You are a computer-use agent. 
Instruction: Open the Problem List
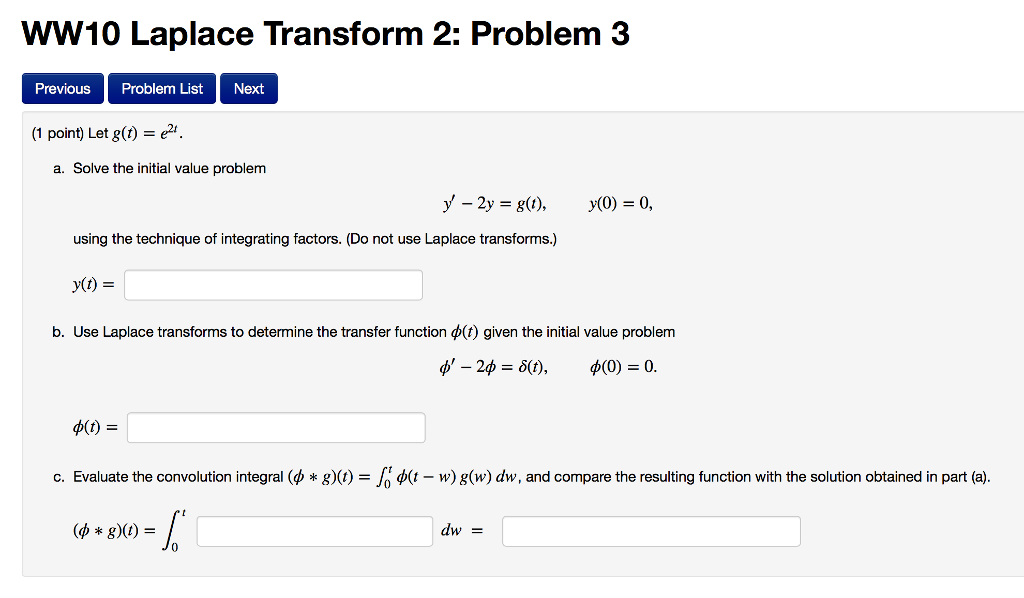click(x=161, y=88)
